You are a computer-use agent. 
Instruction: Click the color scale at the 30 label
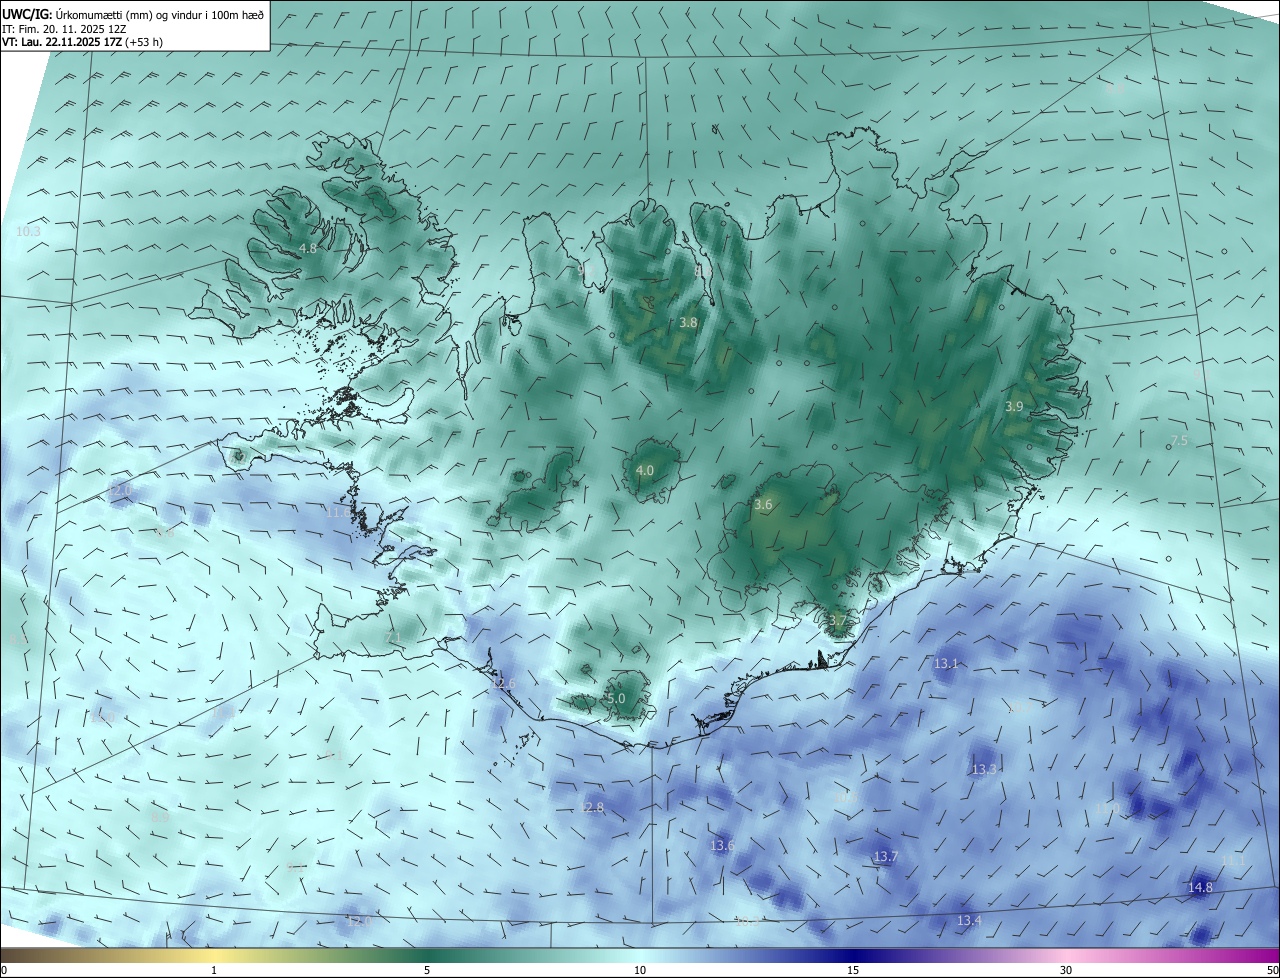(x=1066, y=970)
